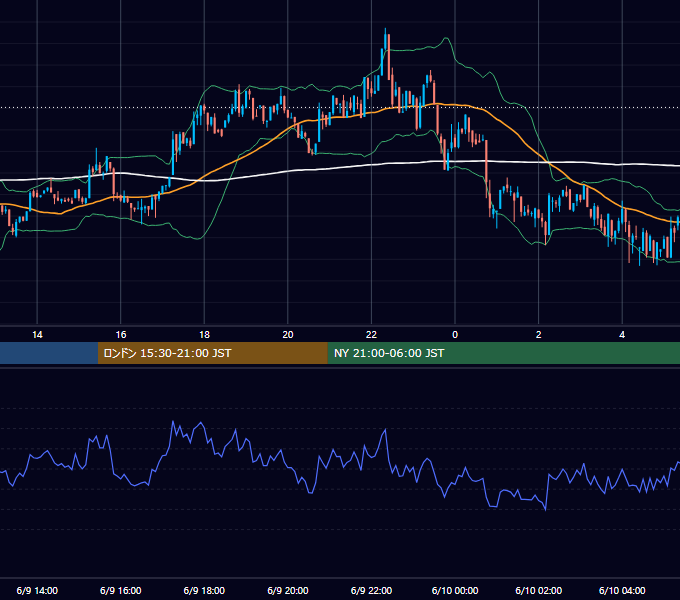This screenshot has width=680, height=600.
Task: Click the 6/9 18:00 date label
Action: [x=204, y=590]
